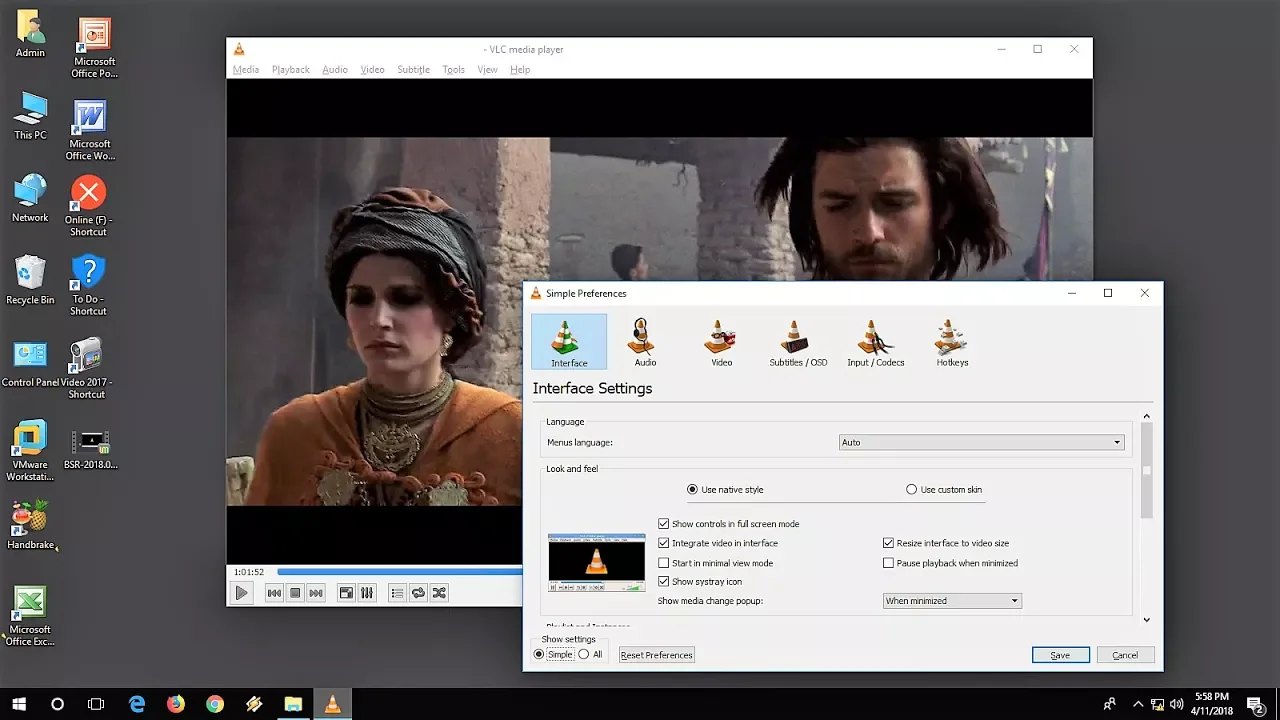Open the Audio menu in VLC
Viewport: 1280px width, 720px height.
(x=335, y=70)
